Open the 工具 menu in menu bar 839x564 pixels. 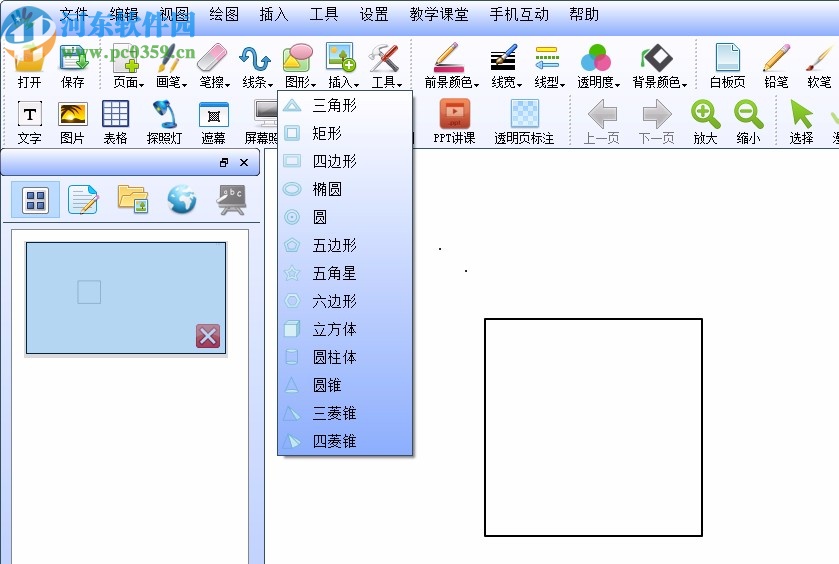pyautogui.click(x=324, y=14)
